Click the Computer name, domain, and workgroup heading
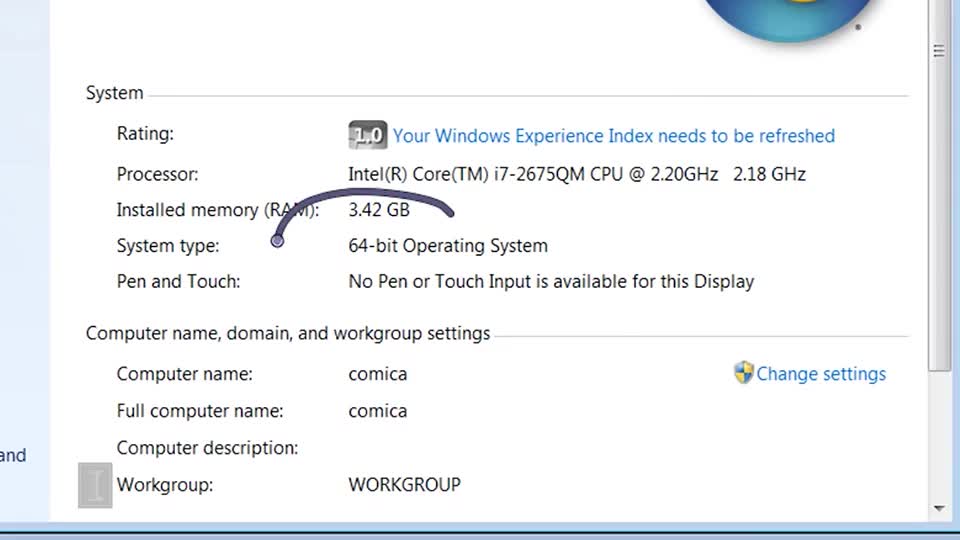 tap(288, 334)
